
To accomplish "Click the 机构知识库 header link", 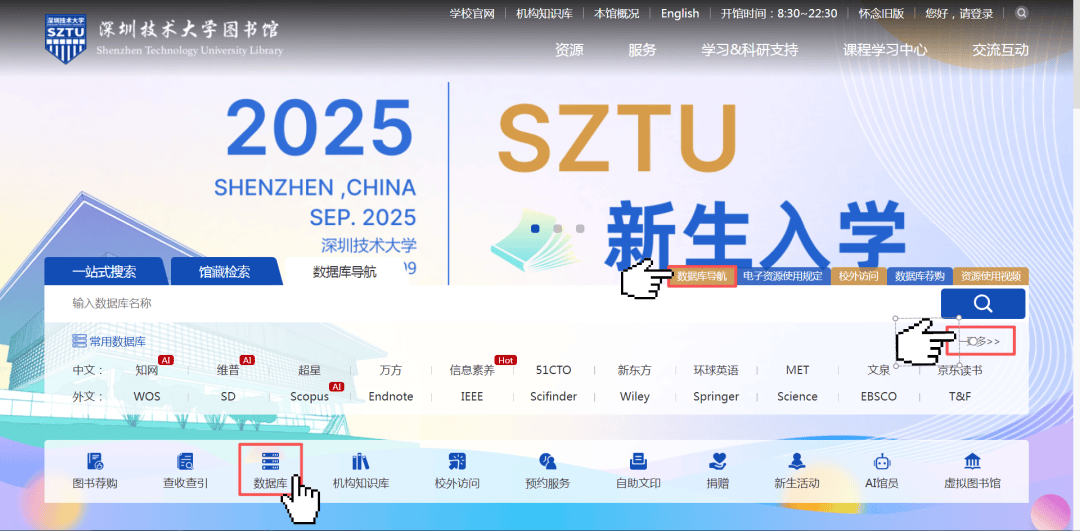I will tap(544, 13).
